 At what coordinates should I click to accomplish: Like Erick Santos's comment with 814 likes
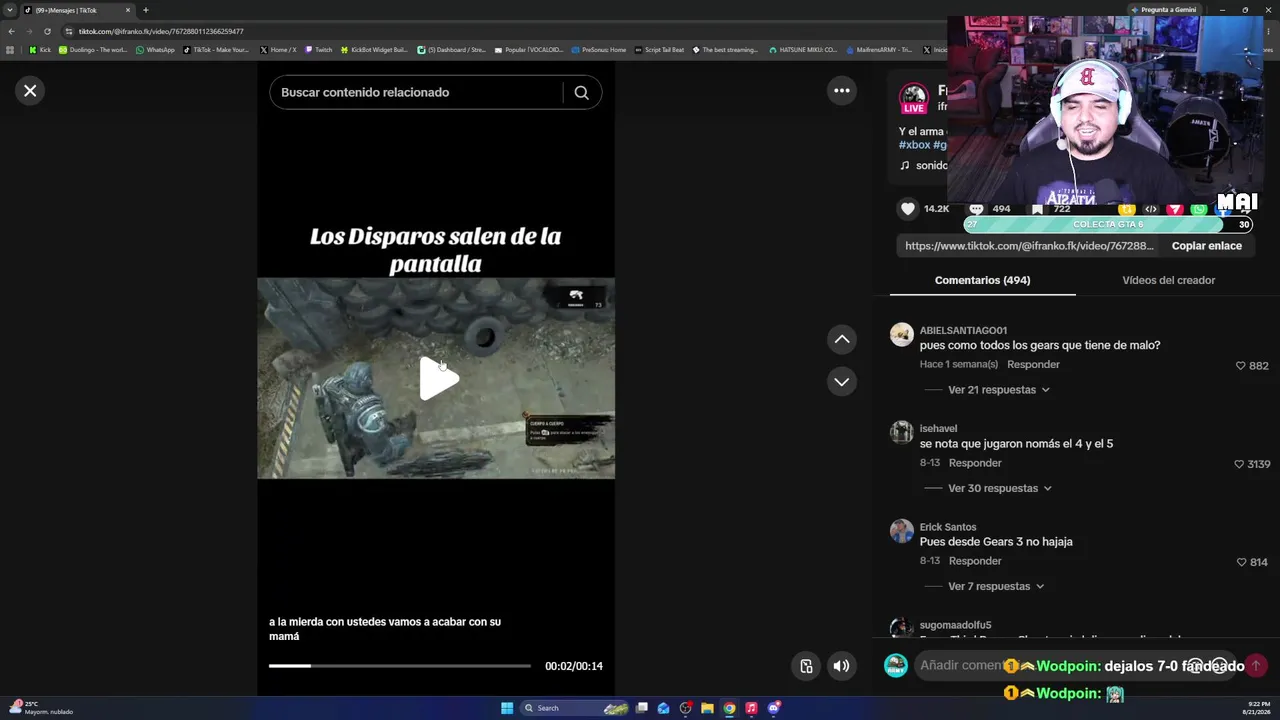pos(1242,562)
